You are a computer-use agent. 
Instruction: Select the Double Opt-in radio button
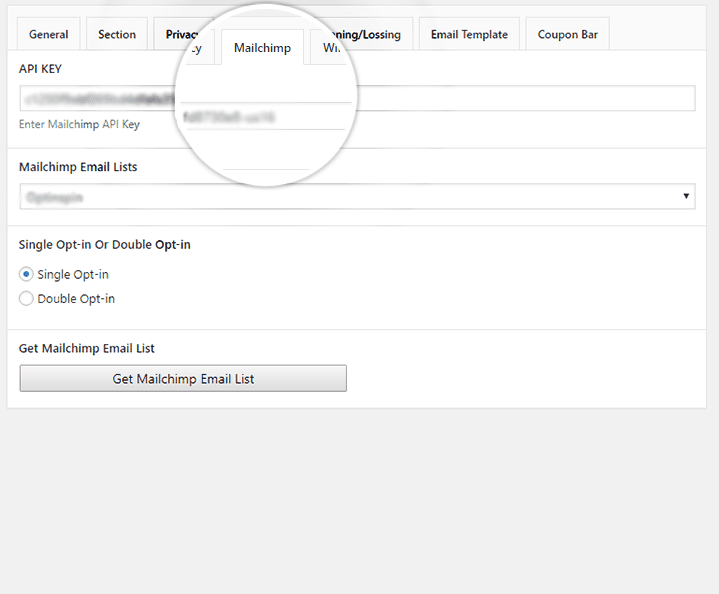(26, 298)
